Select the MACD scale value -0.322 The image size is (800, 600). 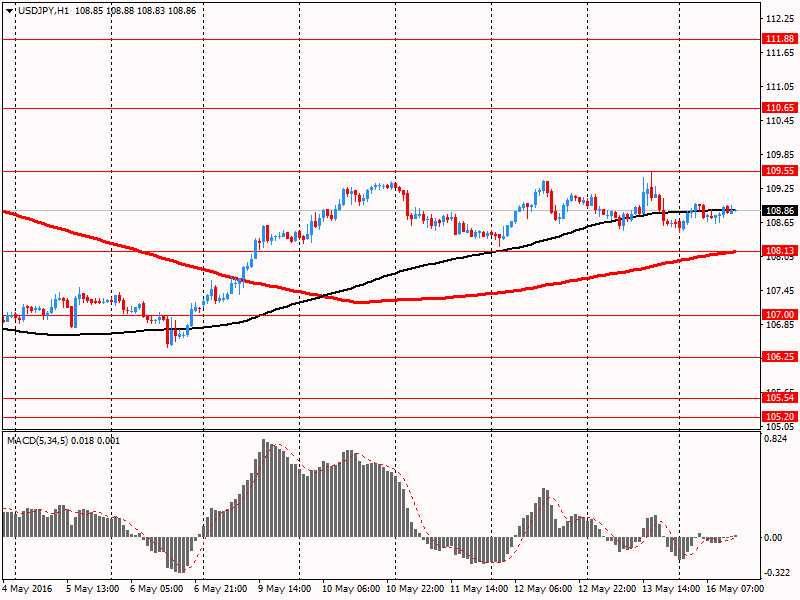click(x=778, y=572)
